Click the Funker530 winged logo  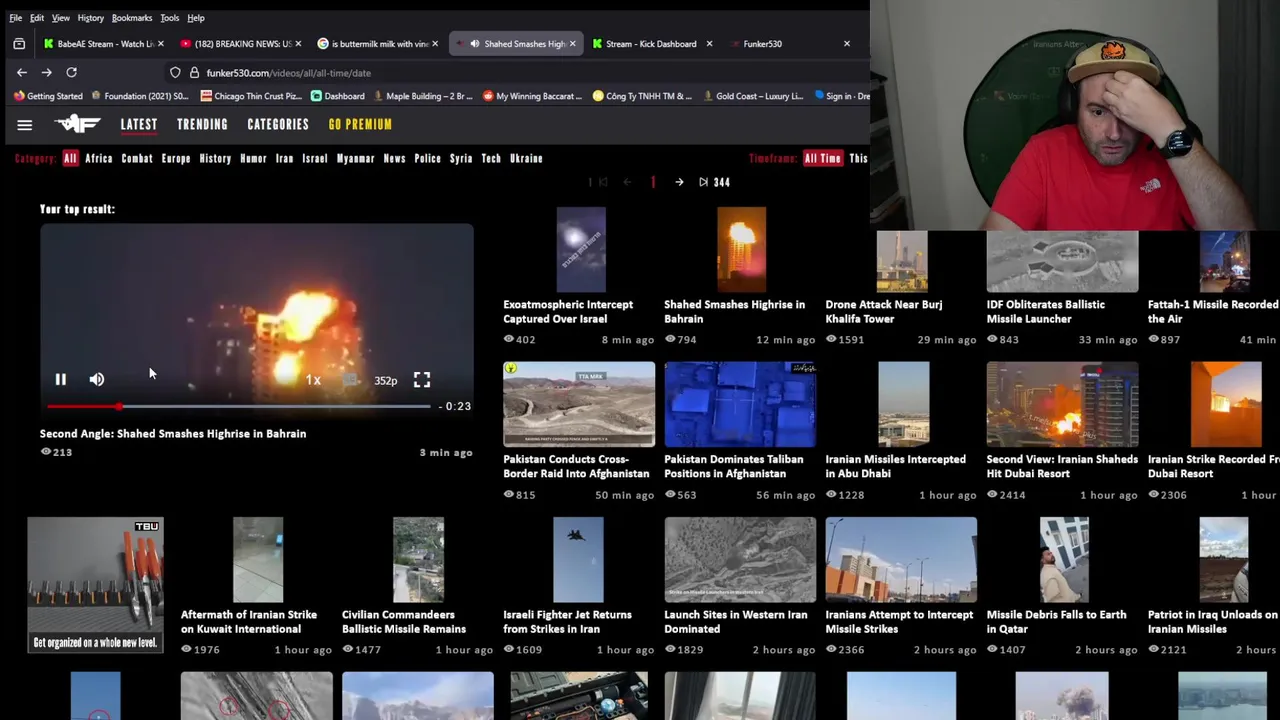(x=78, y=124)
